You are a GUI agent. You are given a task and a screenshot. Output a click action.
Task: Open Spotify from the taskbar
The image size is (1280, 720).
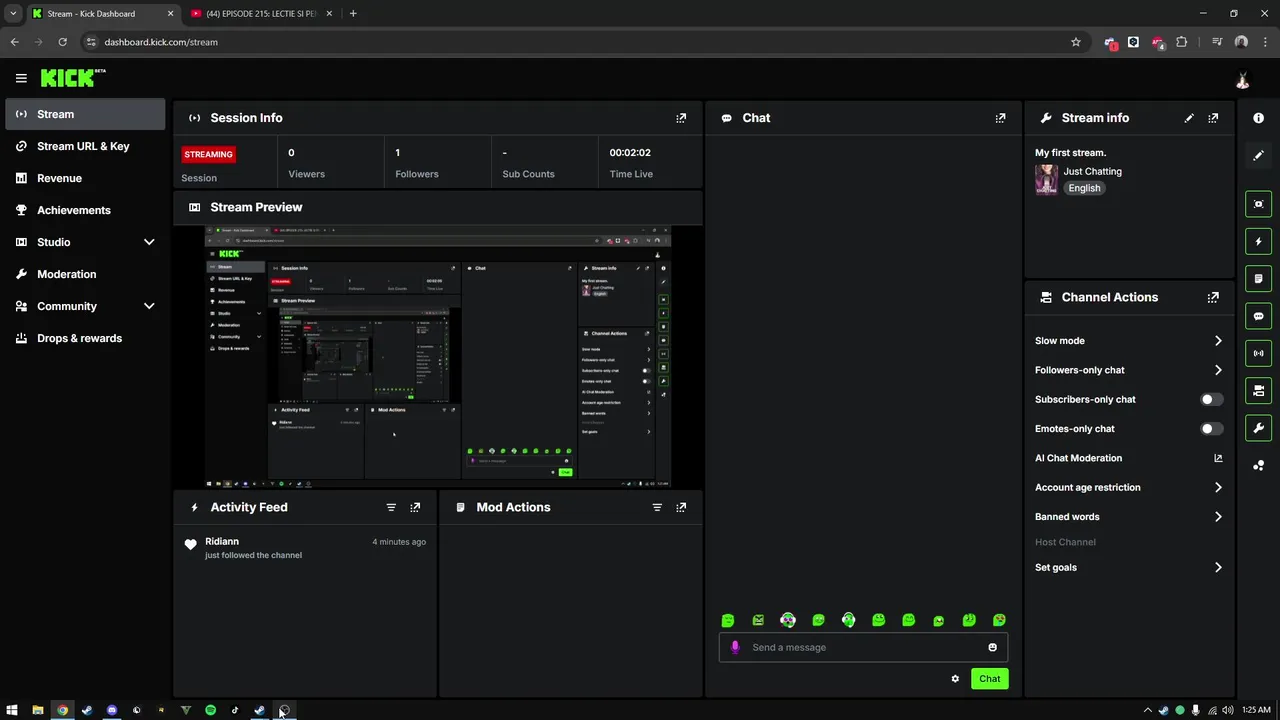[x=210, y=710]
